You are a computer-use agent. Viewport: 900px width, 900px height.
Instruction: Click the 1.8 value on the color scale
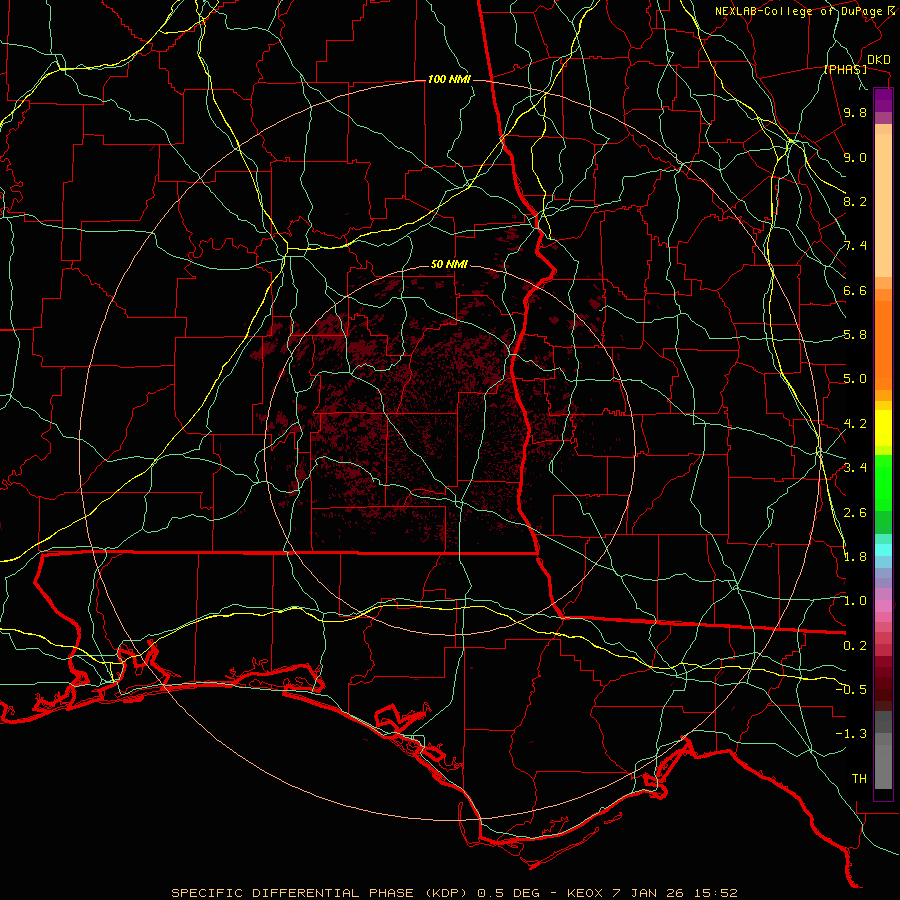855,557
